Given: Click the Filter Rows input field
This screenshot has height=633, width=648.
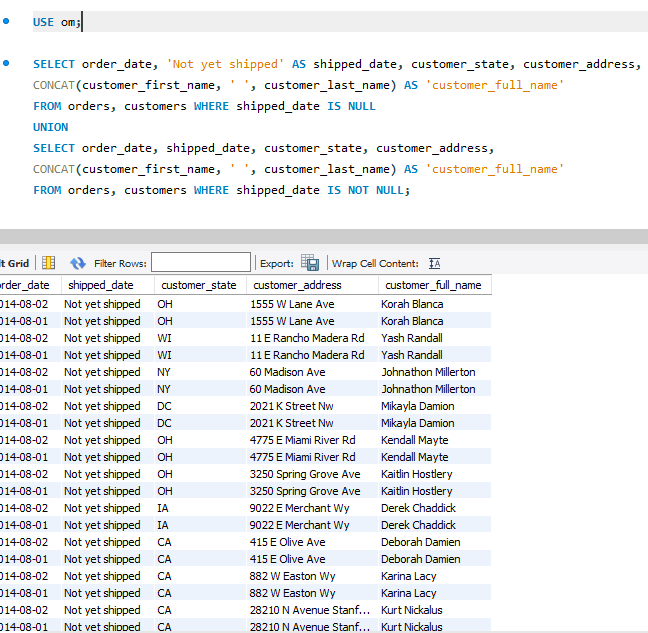Looking at the screenshot, I should click(x=200, y=263).
